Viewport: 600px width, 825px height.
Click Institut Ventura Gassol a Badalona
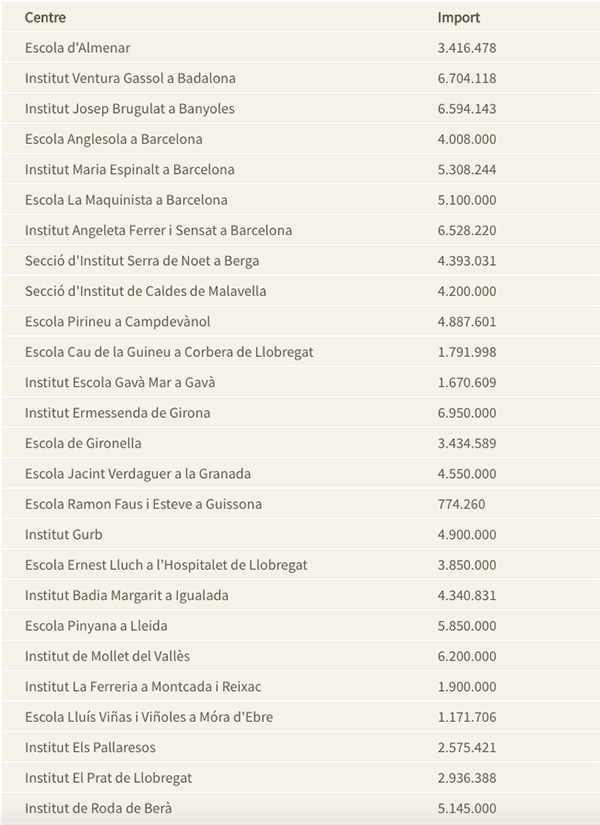click(130, 78)
